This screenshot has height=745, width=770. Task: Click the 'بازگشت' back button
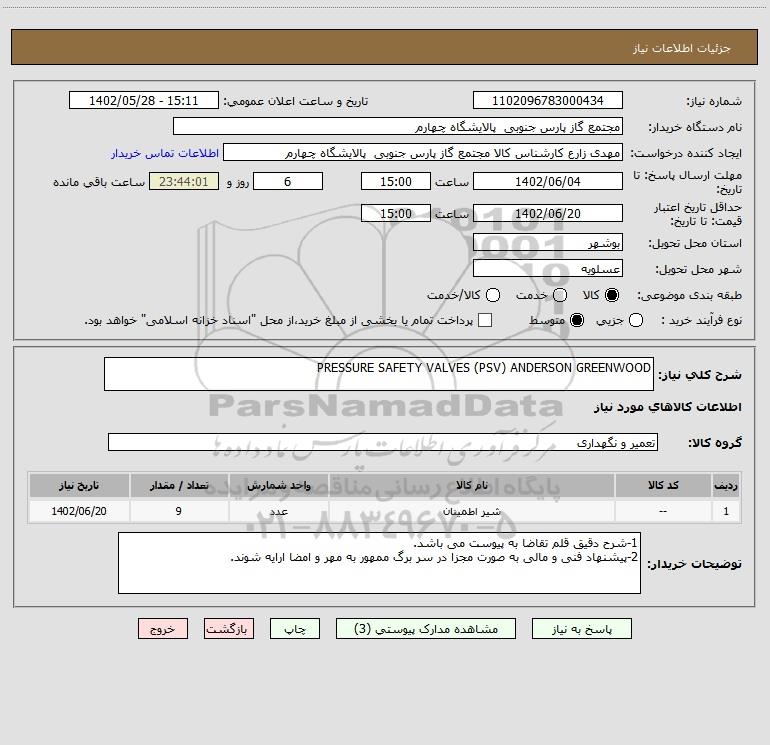230,629
